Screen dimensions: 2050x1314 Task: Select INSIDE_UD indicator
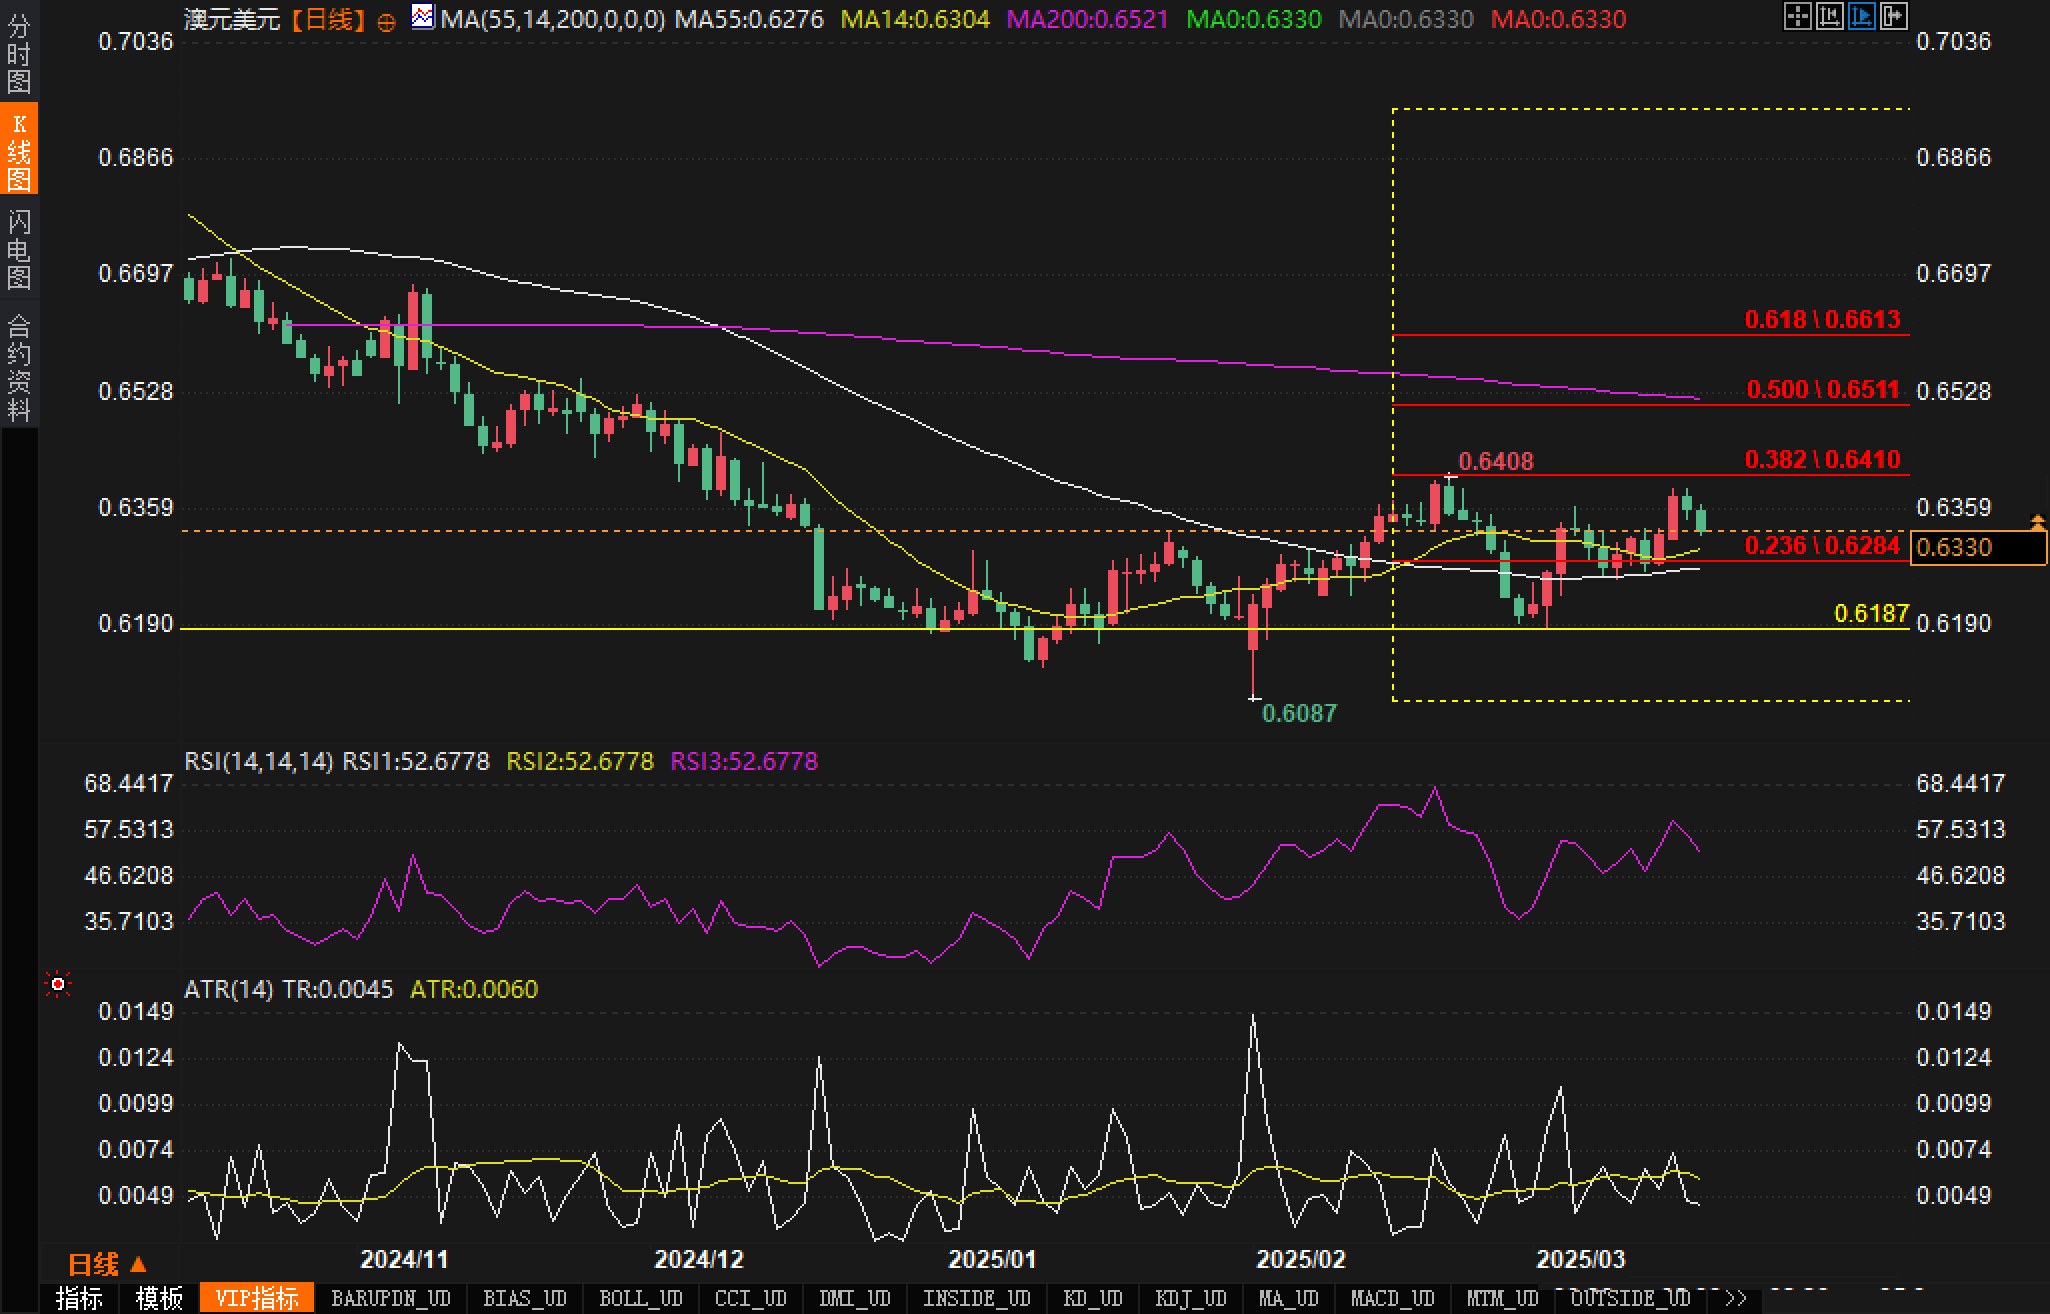tap(977, 1298)
